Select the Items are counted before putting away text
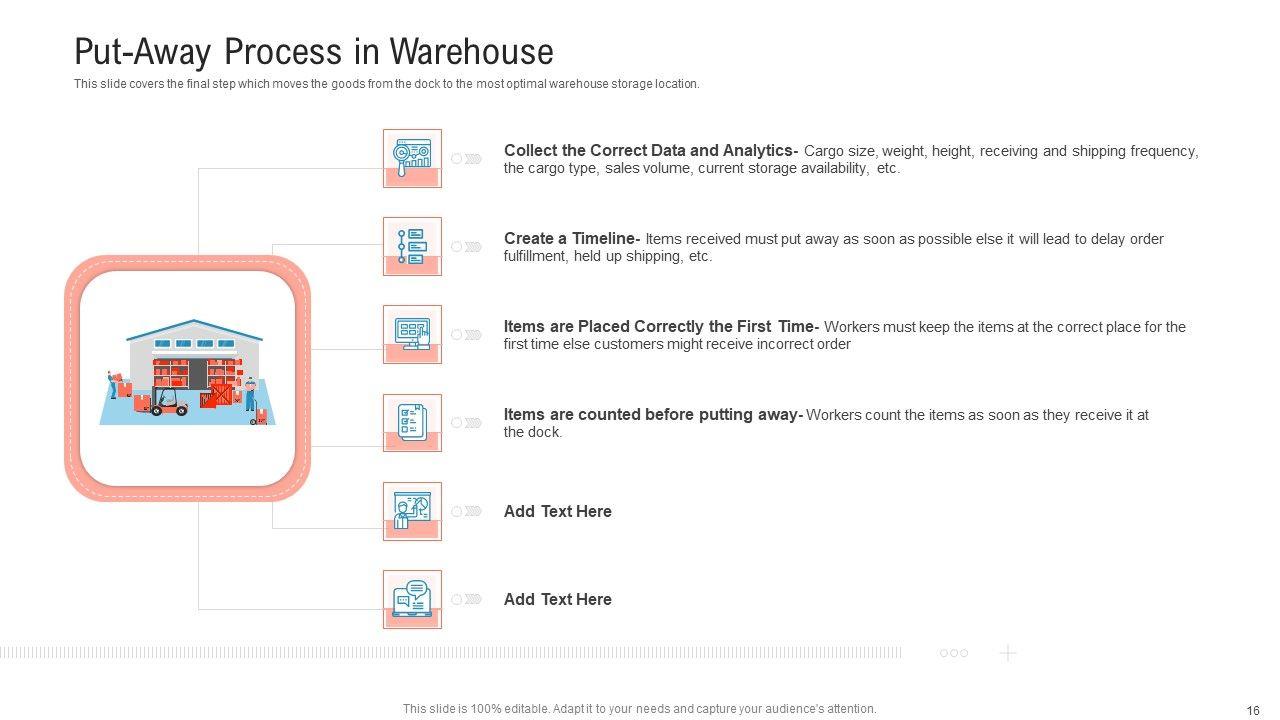The image size is (1280, 720). tap(652, 415)
